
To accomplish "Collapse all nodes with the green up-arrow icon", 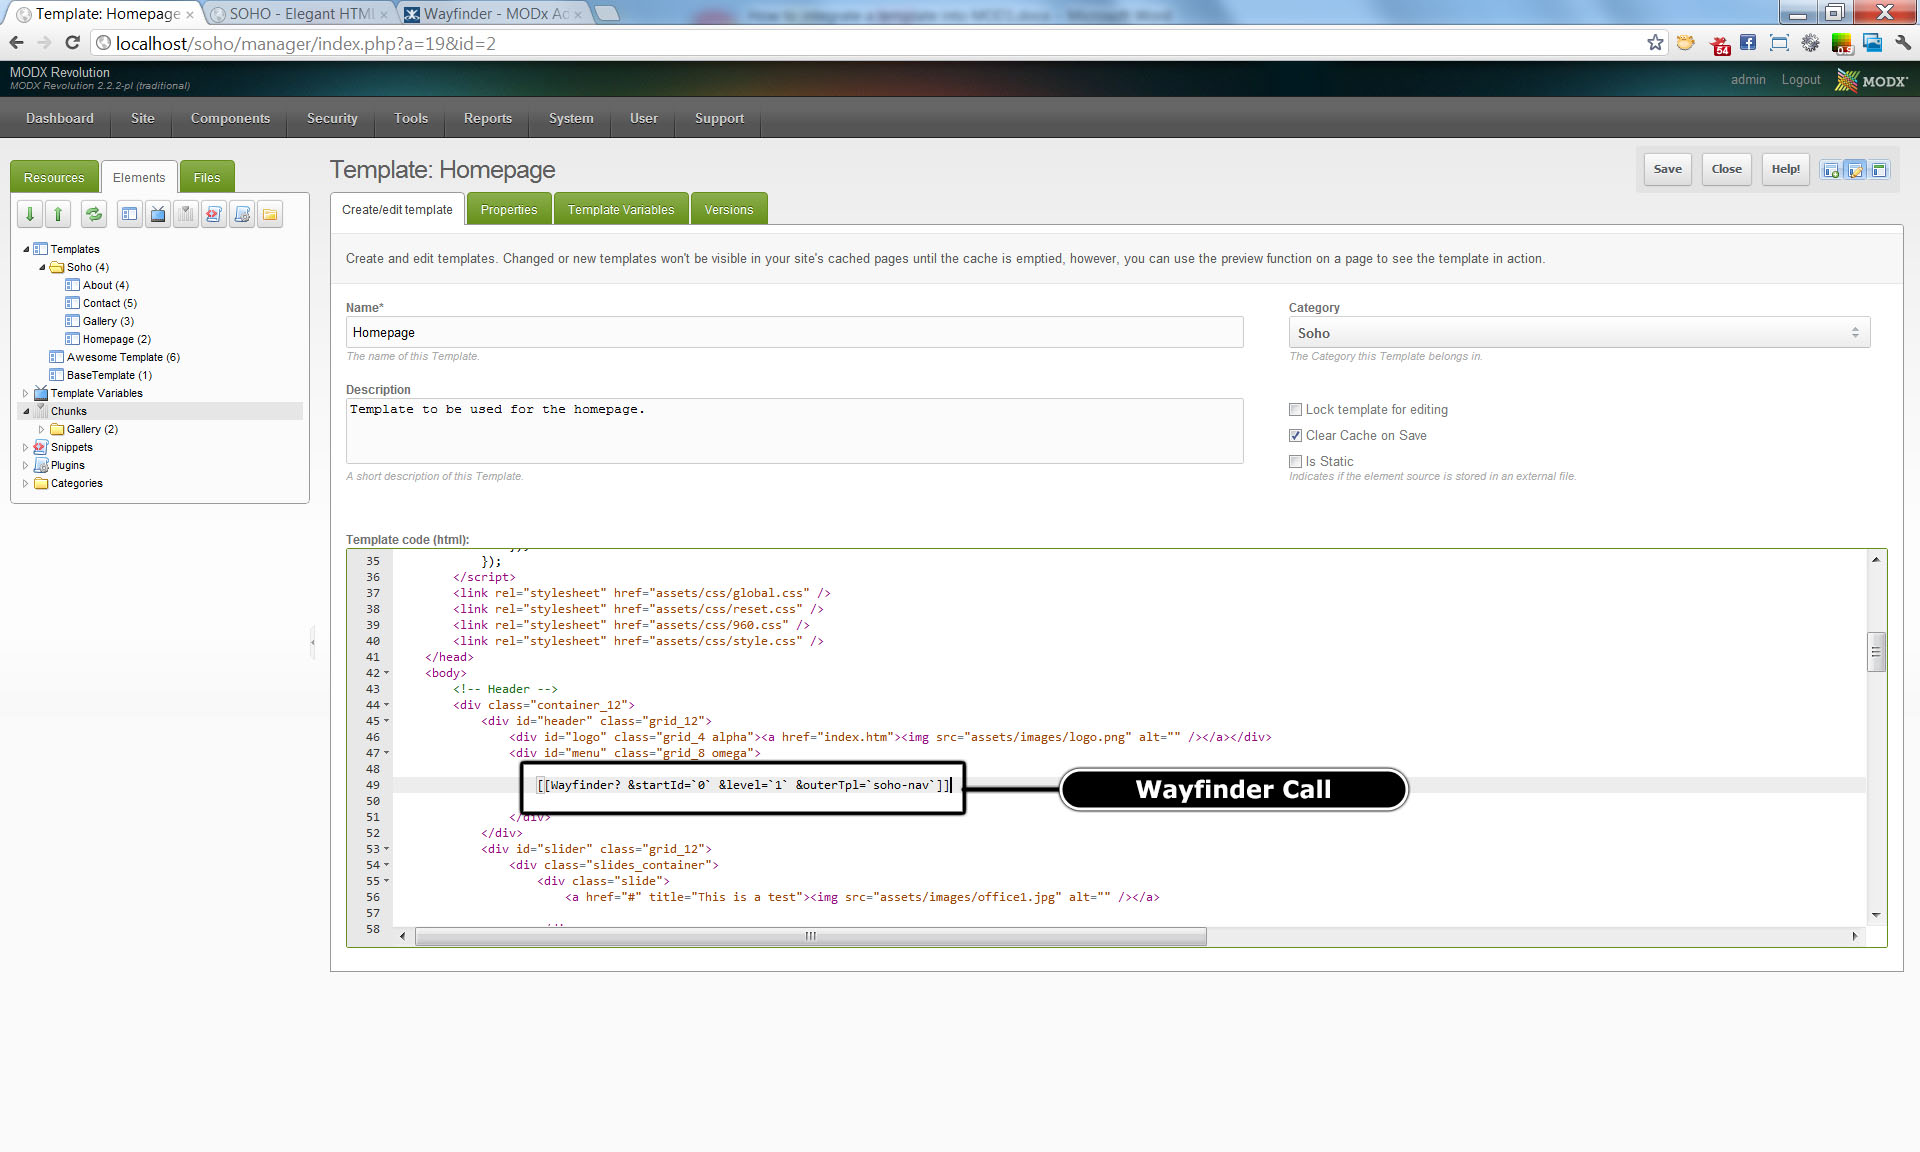I will tap(58, 214).
